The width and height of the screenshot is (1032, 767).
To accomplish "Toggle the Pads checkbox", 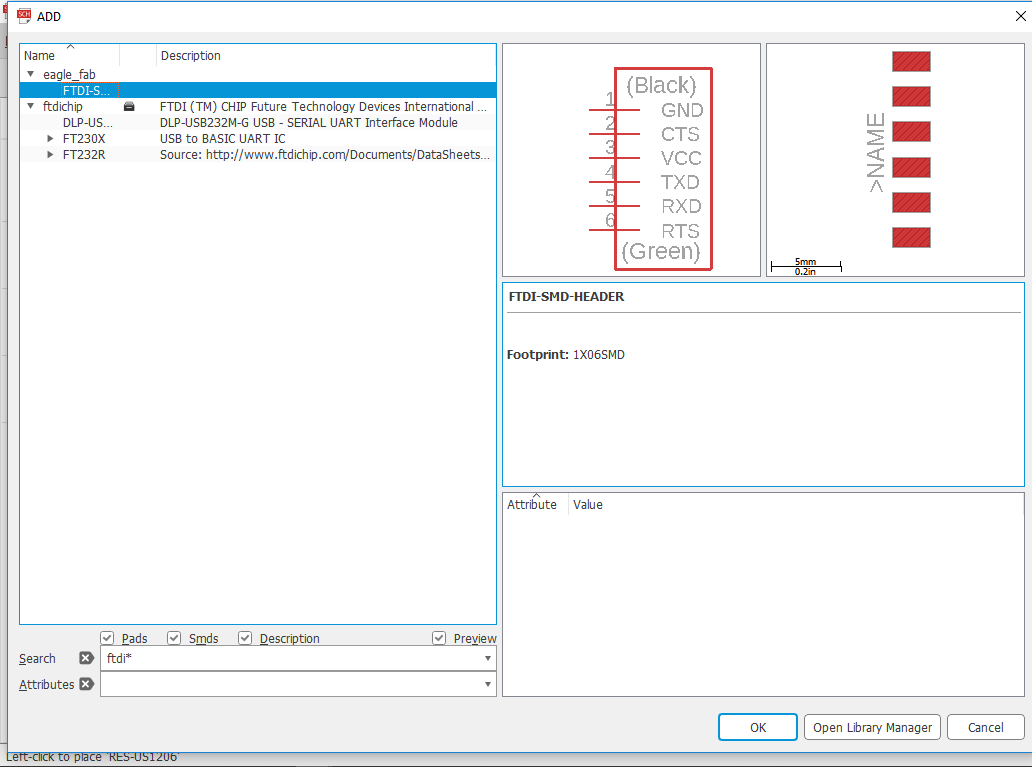I will [107, 638].
